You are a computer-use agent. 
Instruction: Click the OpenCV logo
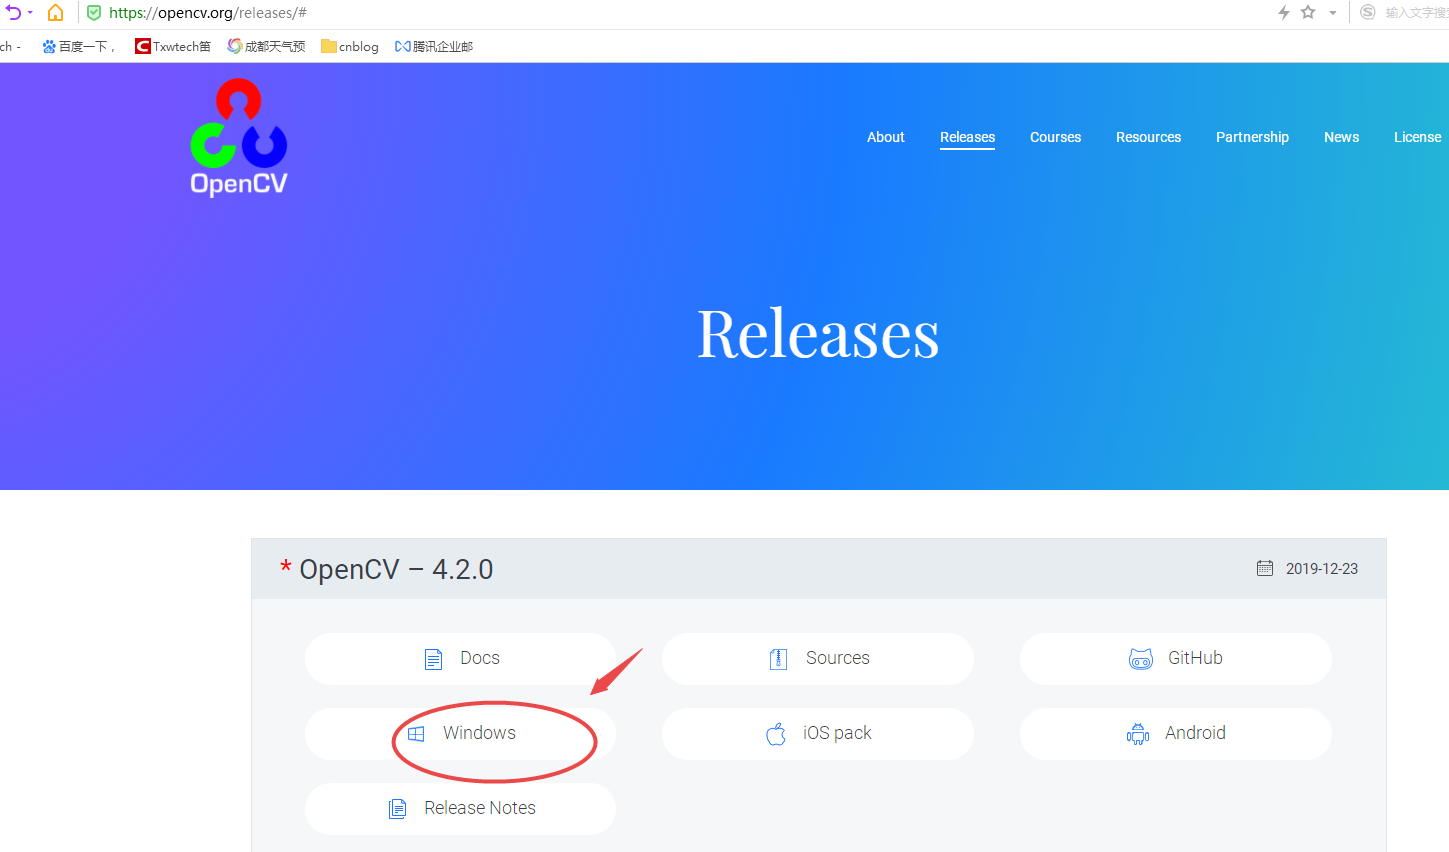[239, 137]
